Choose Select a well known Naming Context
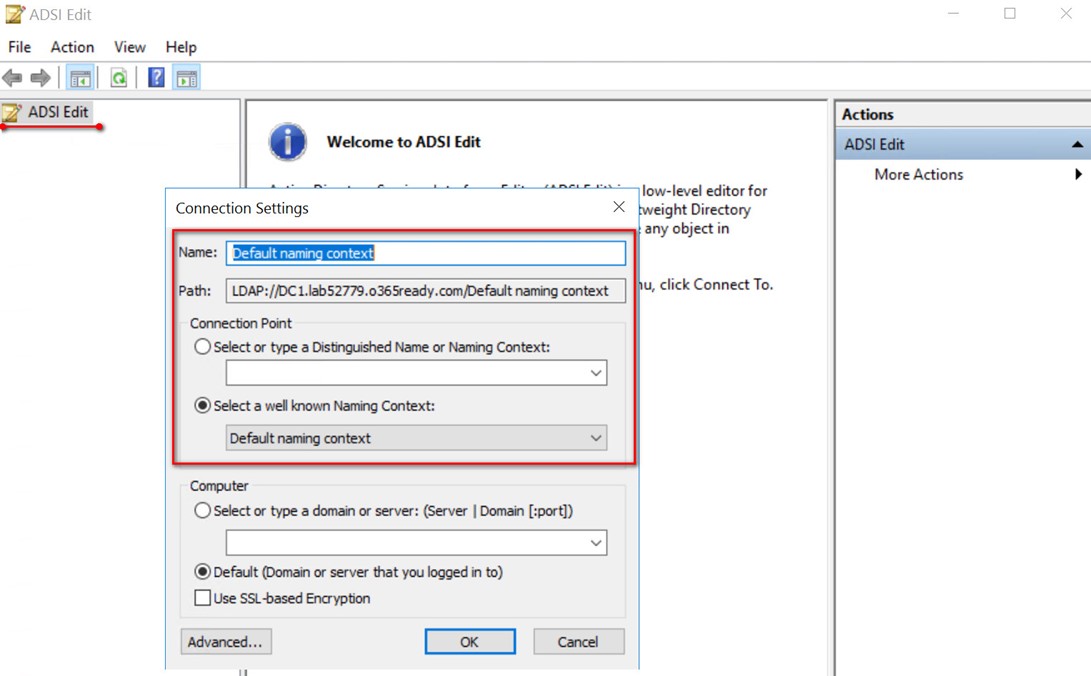 pyautogui.click(x=202, y=405)
